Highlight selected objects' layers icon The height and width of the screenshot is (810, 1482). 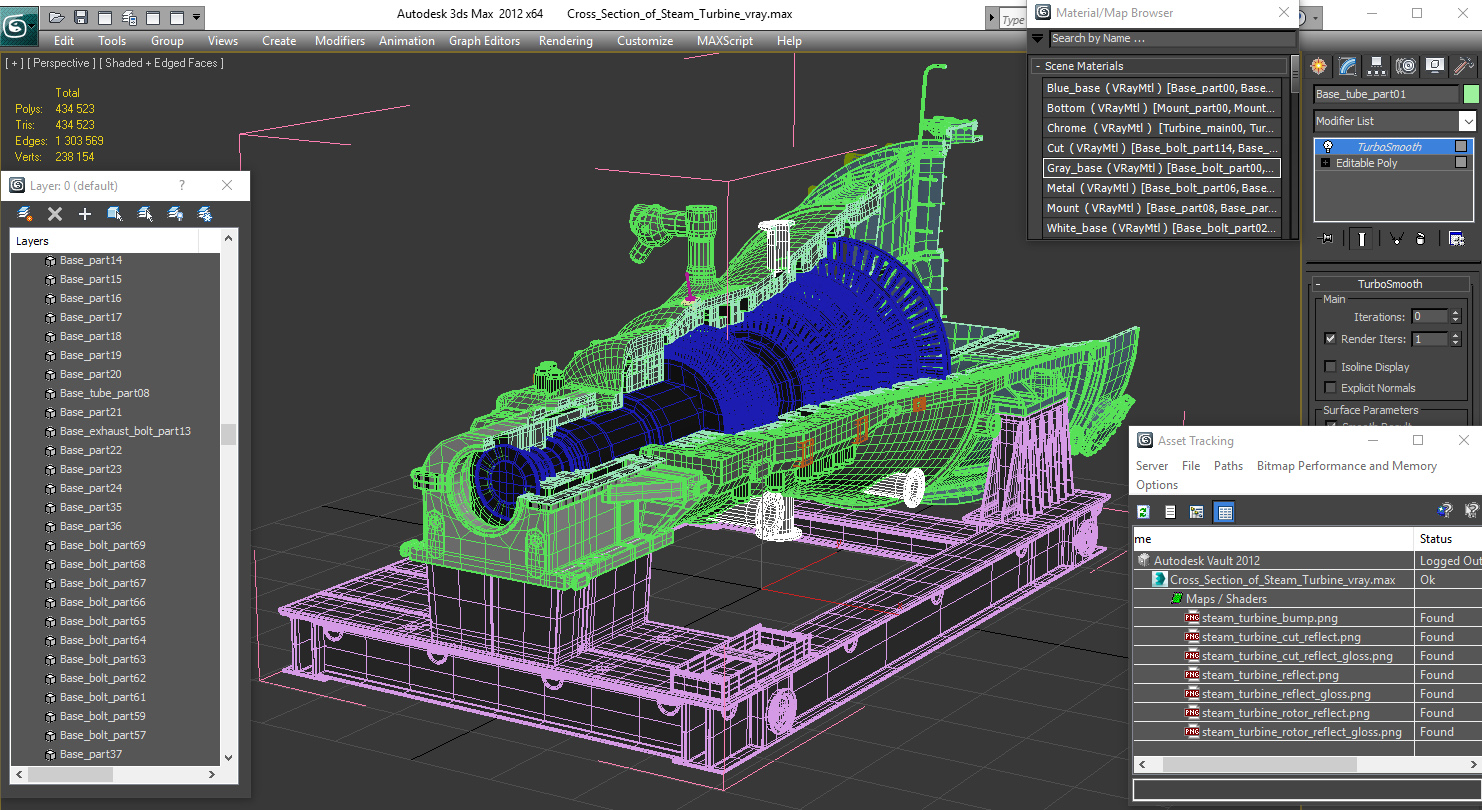145,214
